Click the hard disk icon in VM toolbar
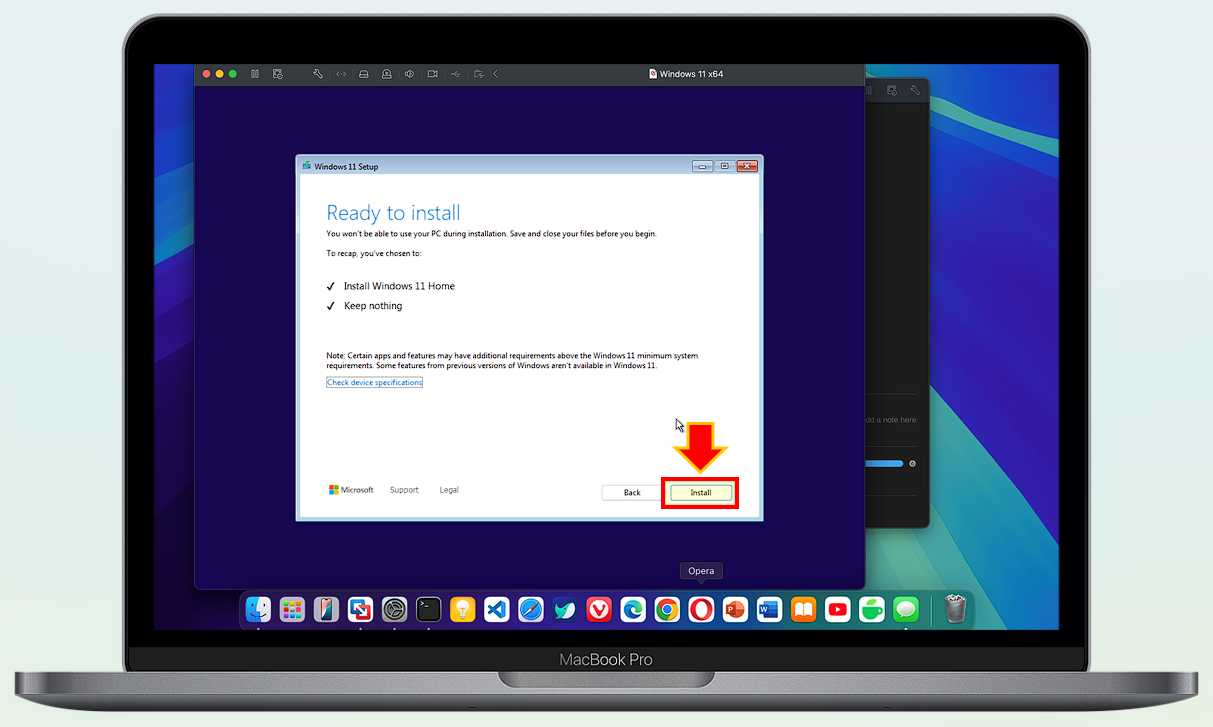The image size is (1213, 727). [364, 74]
